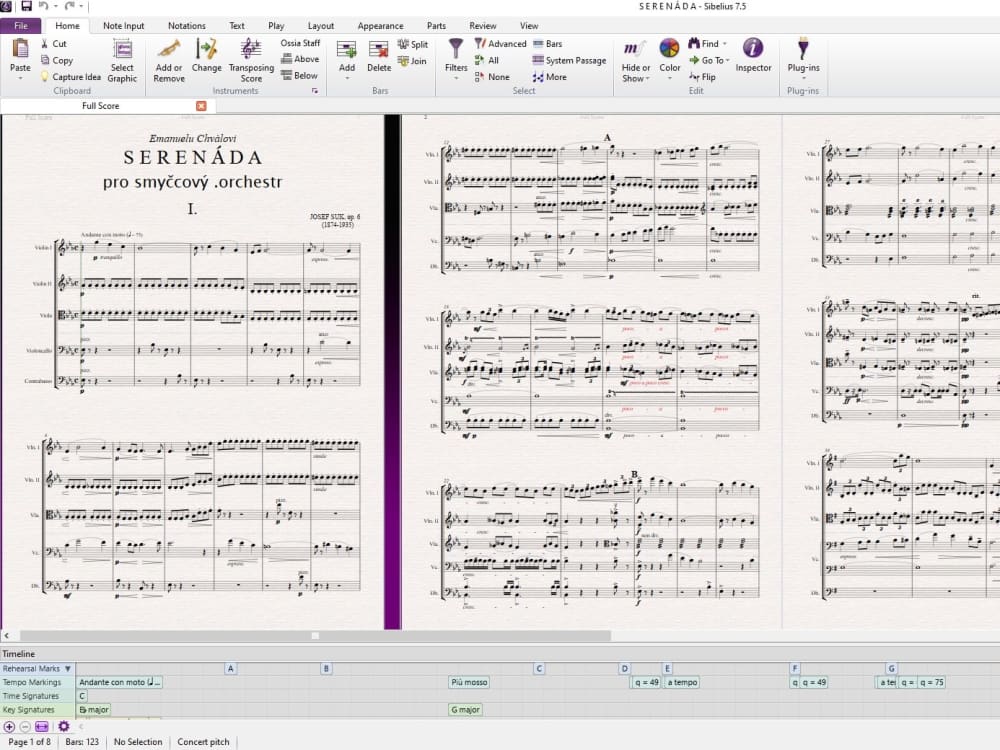Switch to the Review tab
Image resolution: width=1000 pixels, height=750 pixels.
click(x=483, y=26)
